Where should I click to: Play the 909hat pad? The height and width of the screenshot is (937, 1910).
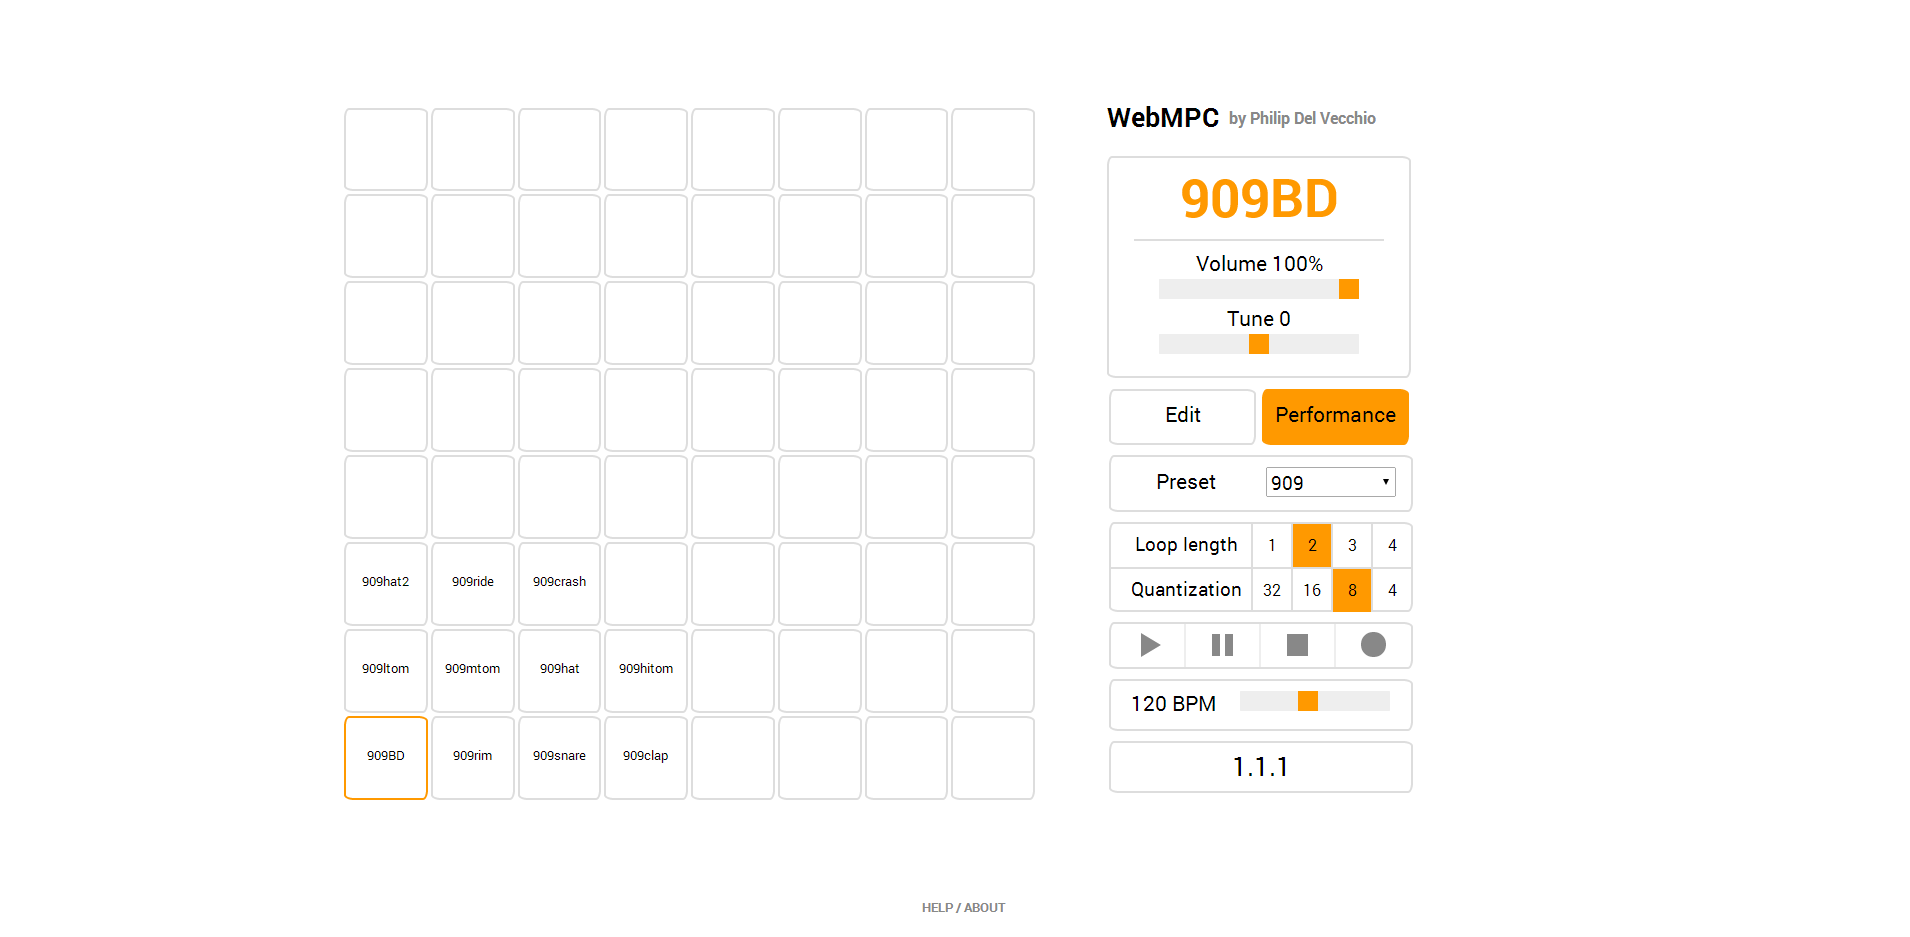pos(559,670)
